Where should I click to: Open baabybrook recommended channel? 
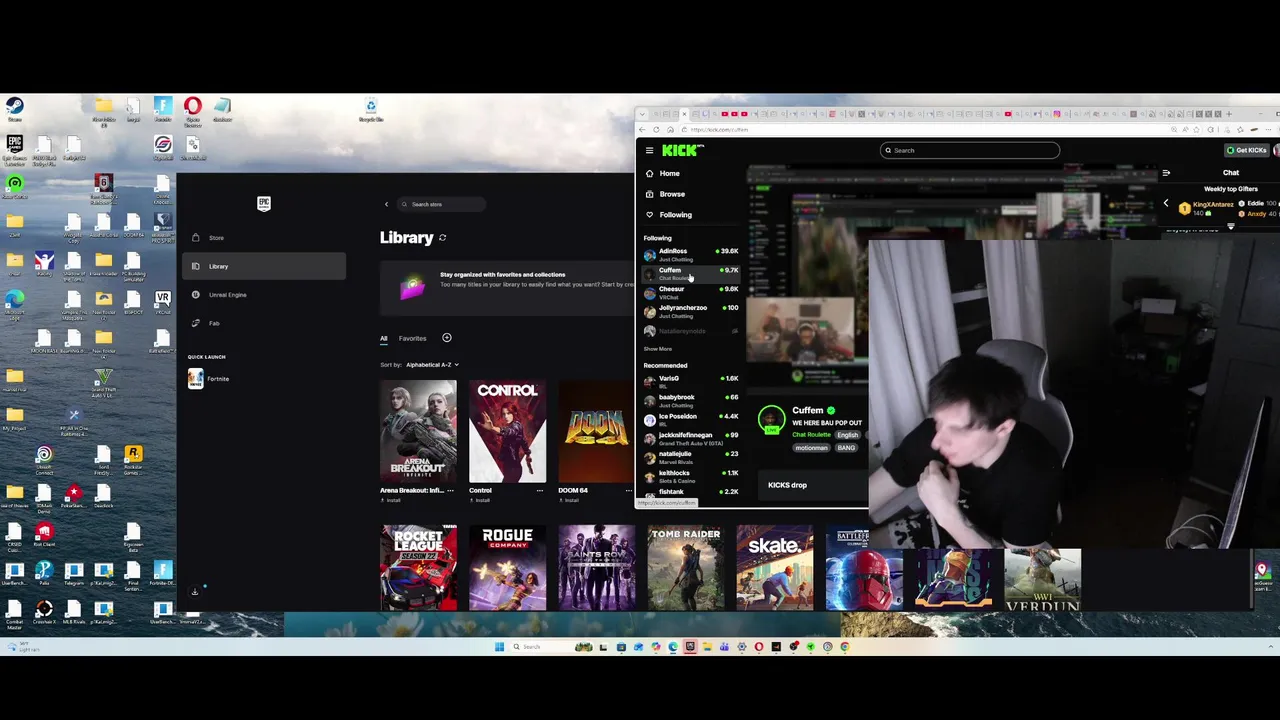point(691,400)
